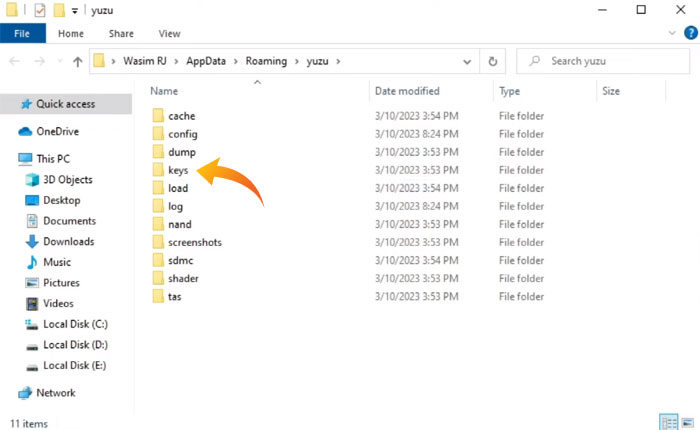700x430 pixels.
Task: Expand the ribbon with the chevron
Action: pos(672,34)
